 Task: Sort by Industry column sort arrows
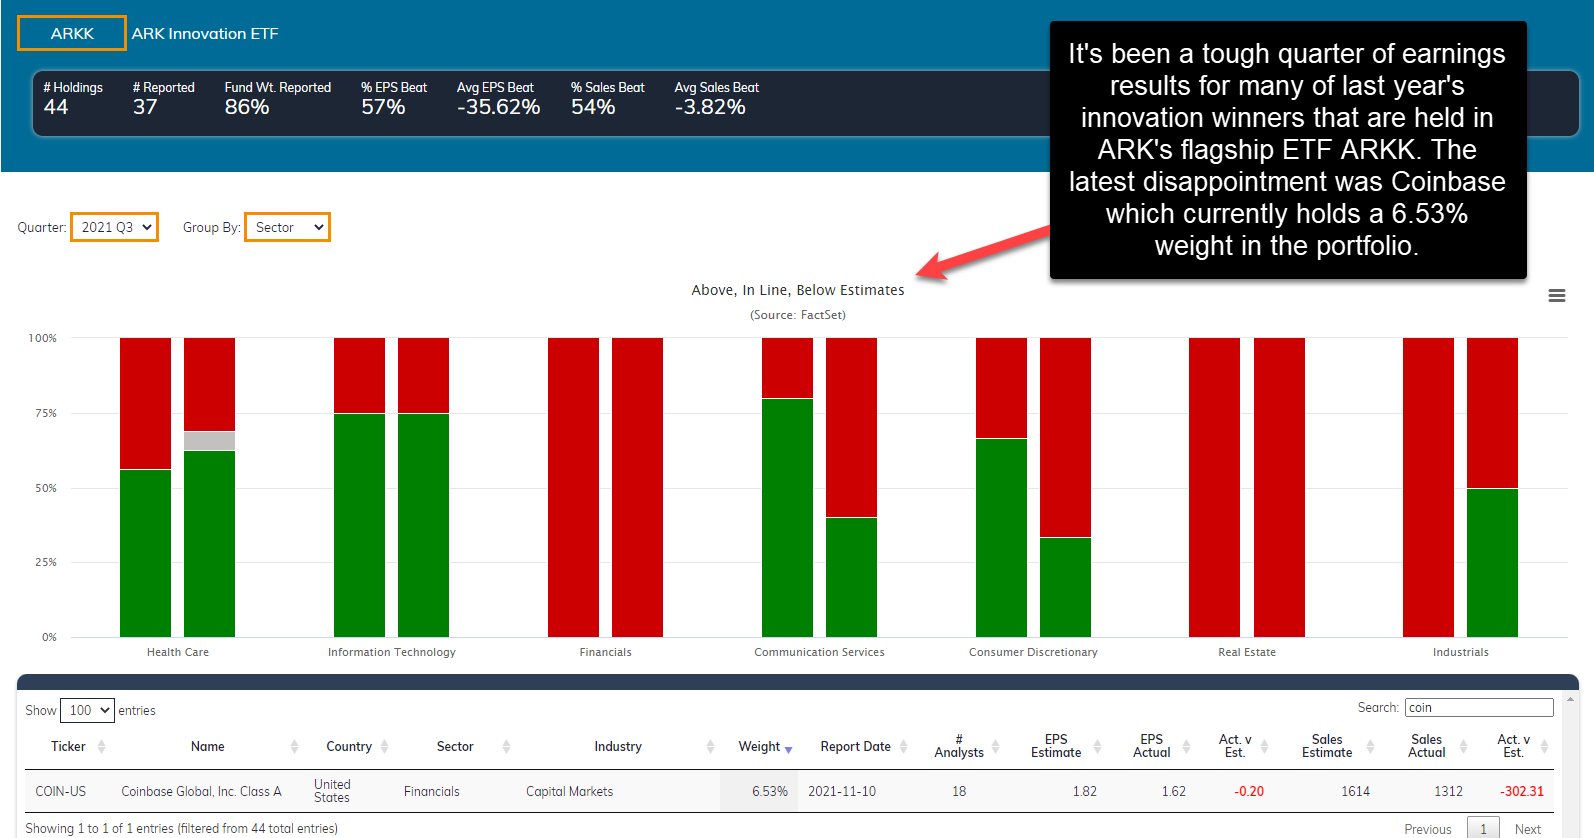tap(710, 747)
